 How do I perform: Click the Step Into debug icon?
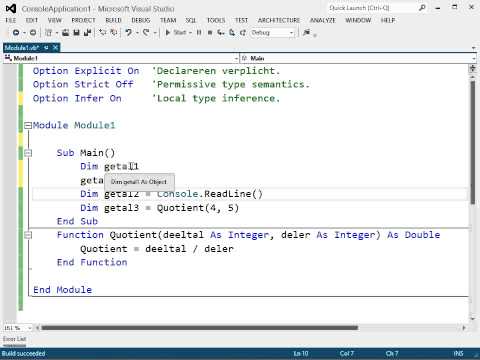[x=221, y=32]
